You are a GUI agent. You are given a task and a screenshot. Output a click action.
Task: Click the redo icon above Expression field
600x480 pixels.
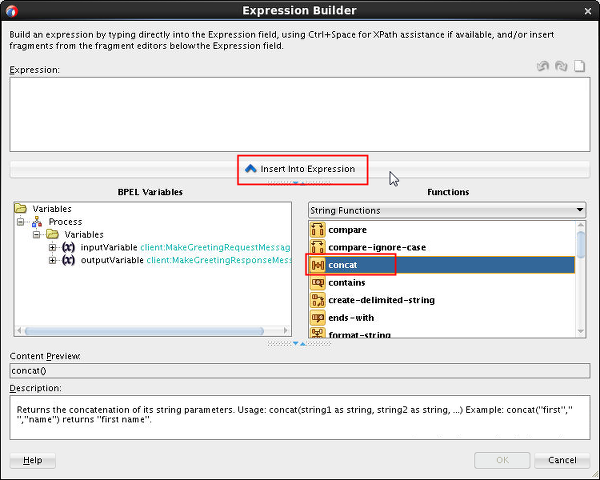tap(561, 67)
